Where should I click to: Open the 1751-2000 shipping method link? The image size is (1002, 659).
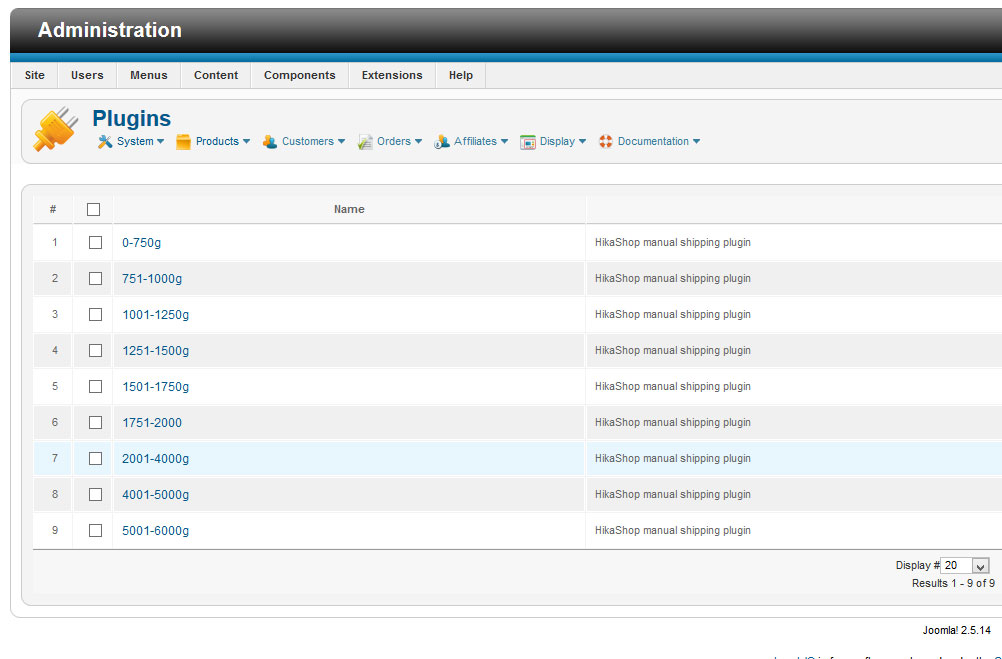pyautogui.click(x=152, y=423)
